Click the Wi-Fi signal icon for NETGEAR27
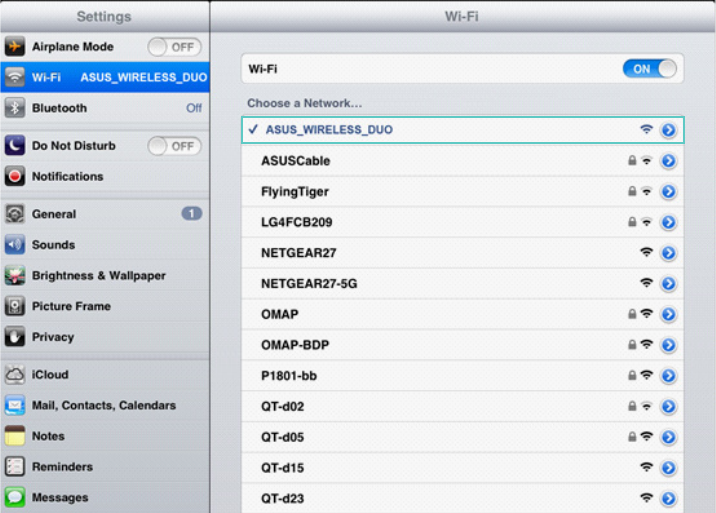The height and width of the screenshot is (513, 716). (646, 252)
